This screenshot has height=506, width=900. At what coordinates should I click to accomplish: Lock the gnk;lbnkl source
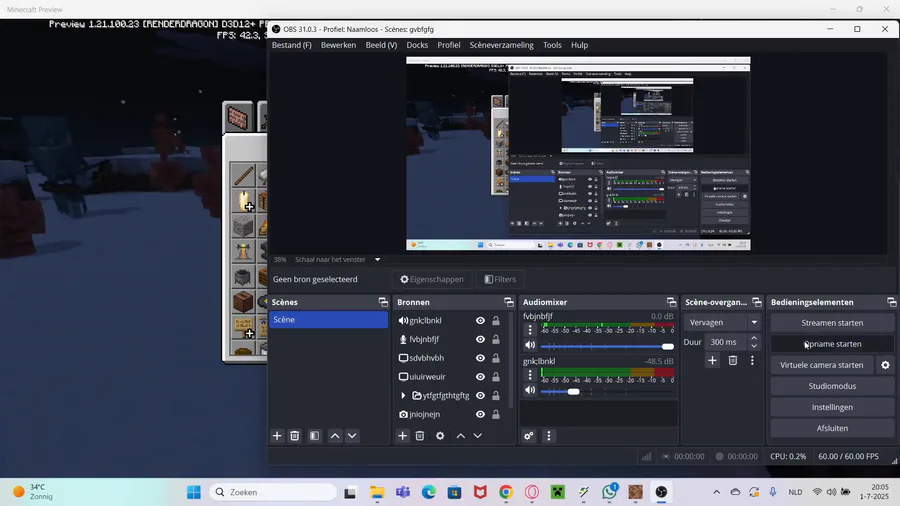coord(496,321)
